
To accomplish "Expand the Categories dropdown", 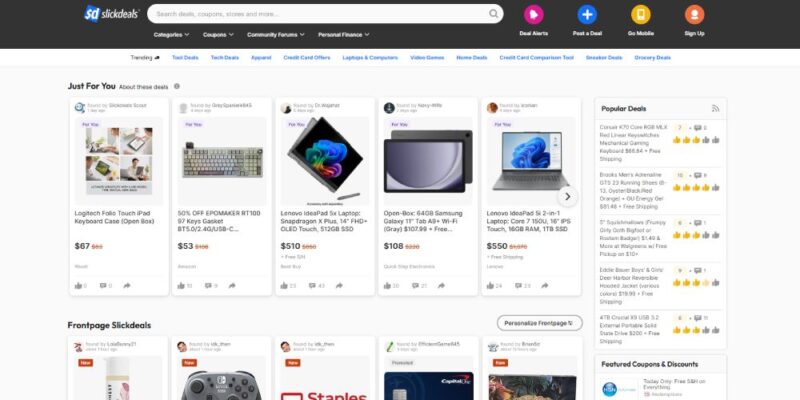I will [171, 35].
